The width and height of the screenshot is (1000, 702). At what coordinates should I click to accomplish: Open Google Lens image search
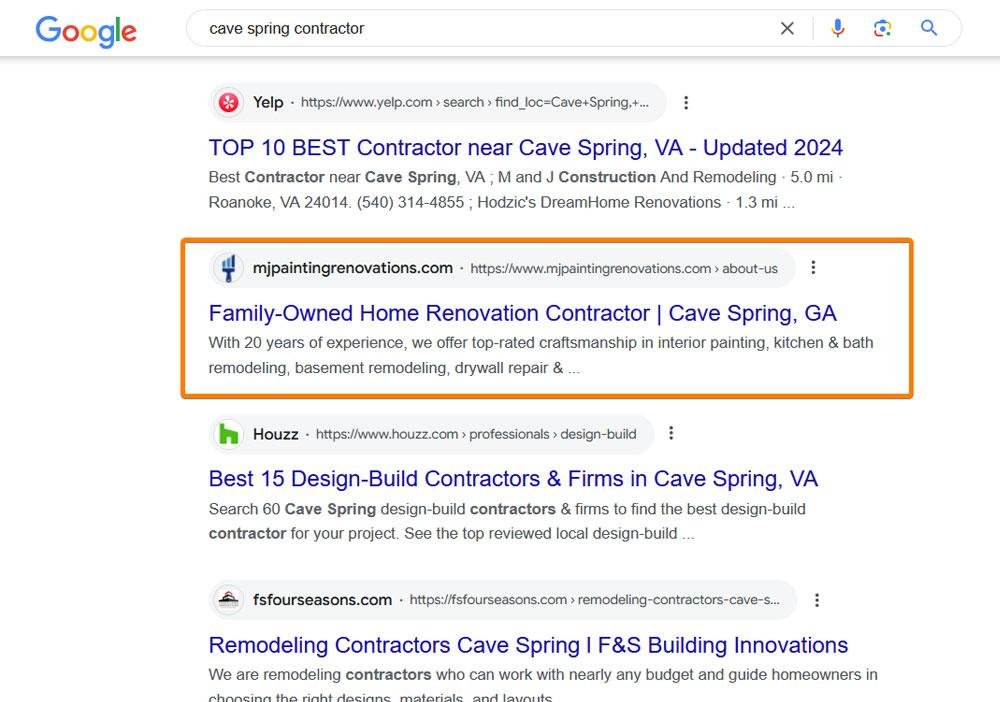pos(882,29)
